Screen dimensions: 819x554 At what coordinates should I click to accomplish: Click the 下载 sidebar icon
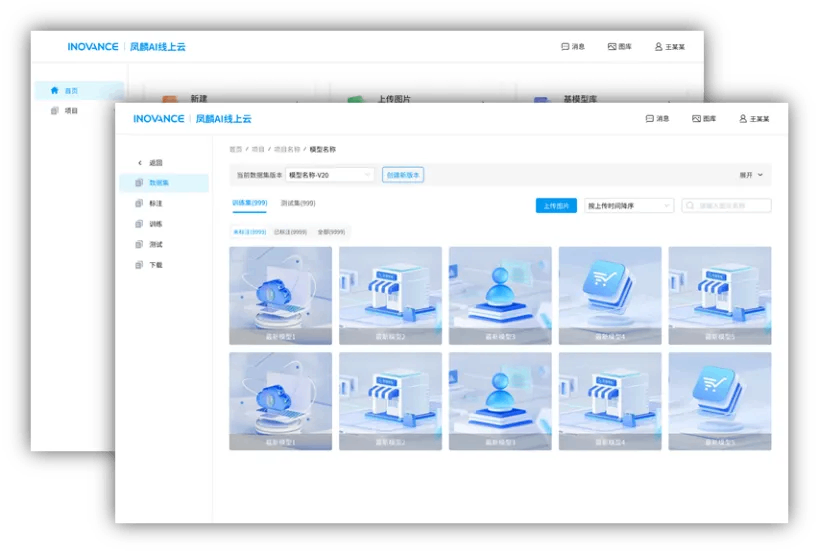click(139, 265)
